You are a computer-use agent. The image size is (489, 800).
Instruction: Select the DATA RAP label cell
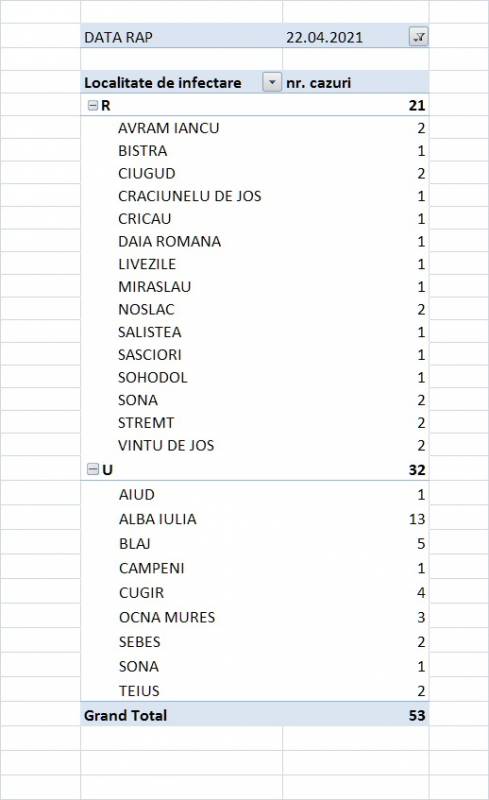[181, 37]
